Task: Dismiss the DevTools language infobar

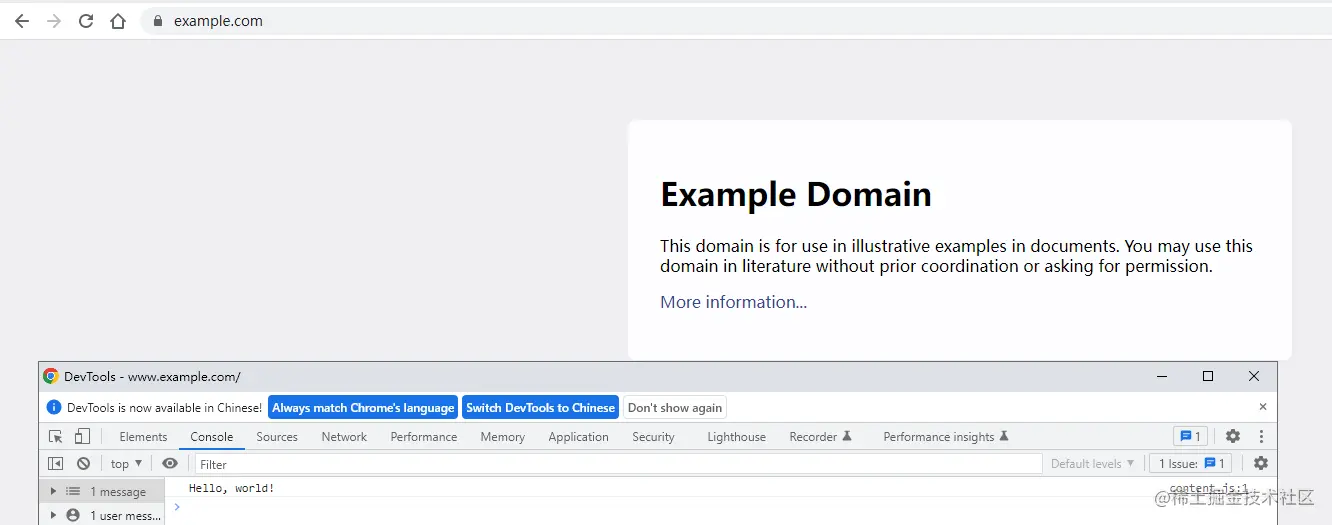Action: [x=1263, y=407]
